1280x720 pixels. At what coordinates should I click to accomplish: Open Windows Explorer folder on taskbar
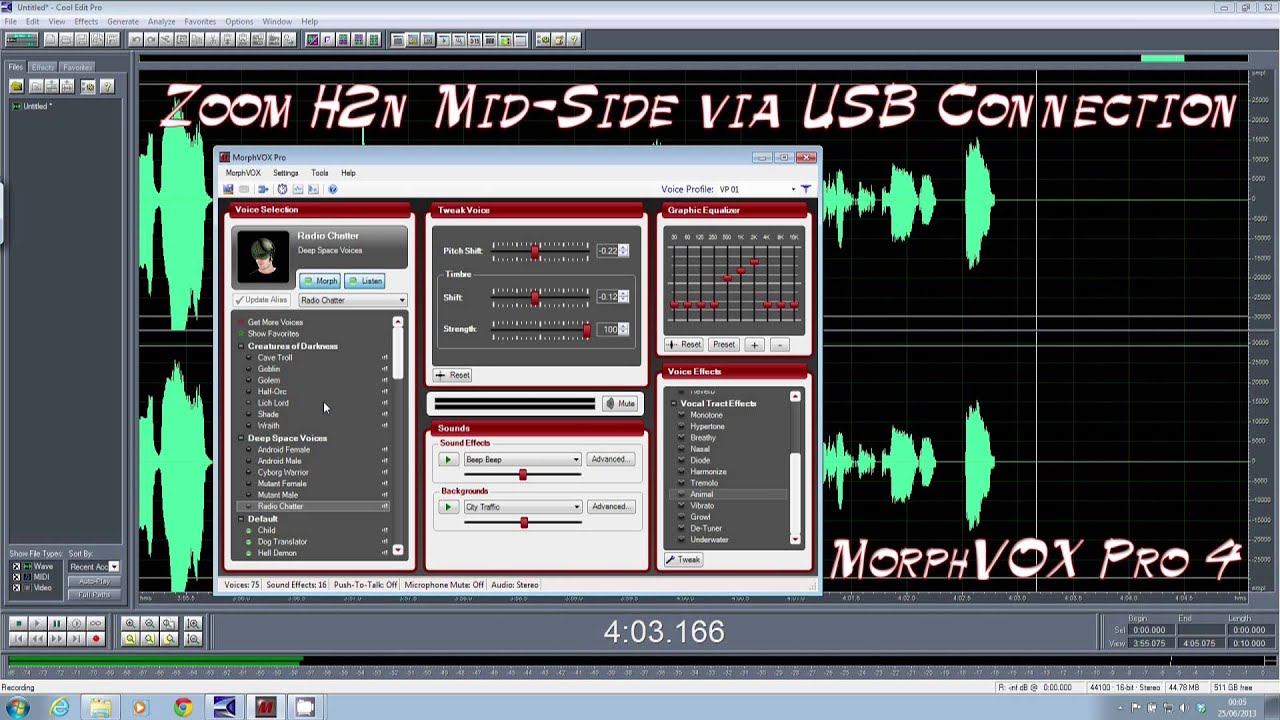(101, 707)
